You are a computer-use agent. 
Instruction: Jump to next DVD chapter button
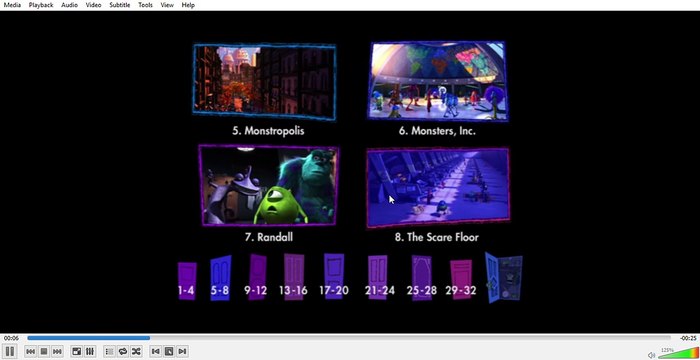click(x=182, y=352)
